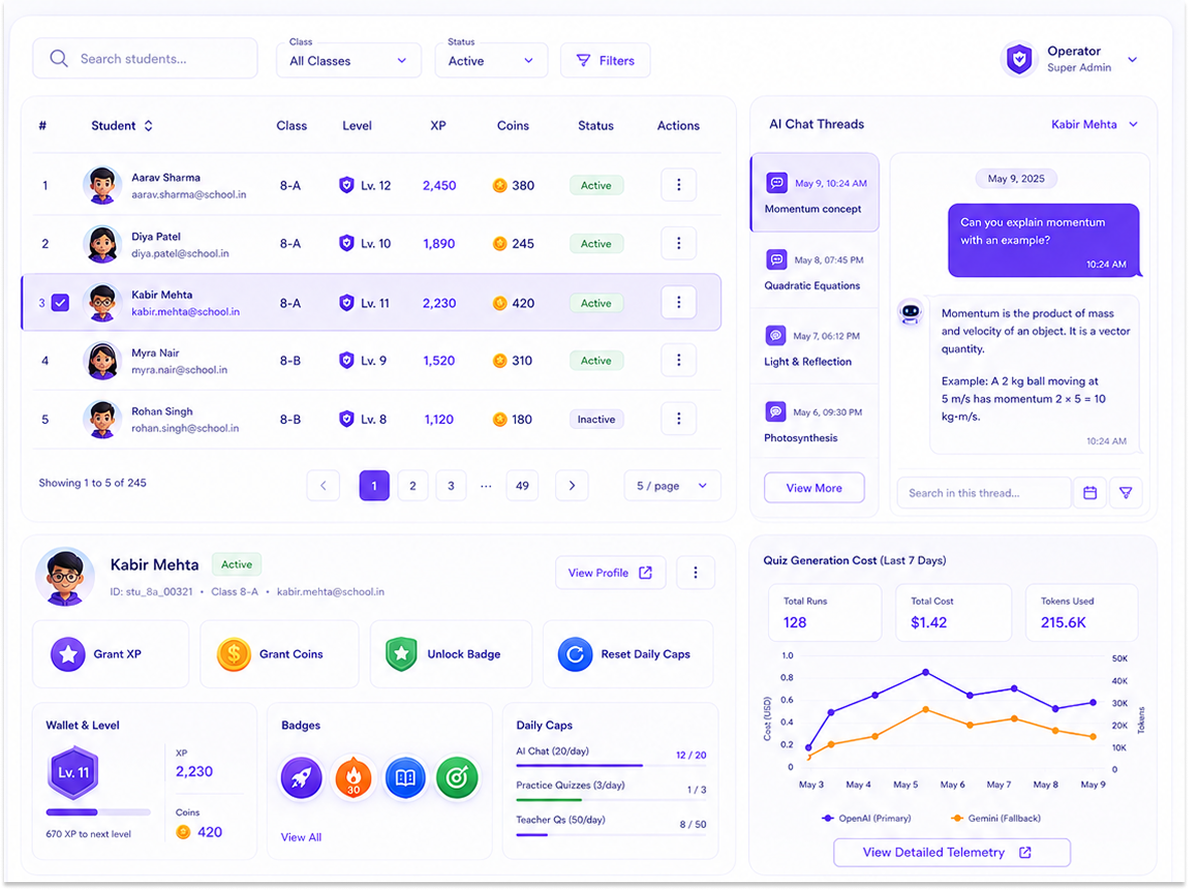Click the AI Chat daily cap progress bar
Screen dimensions: 1189x890
[611, 766]
